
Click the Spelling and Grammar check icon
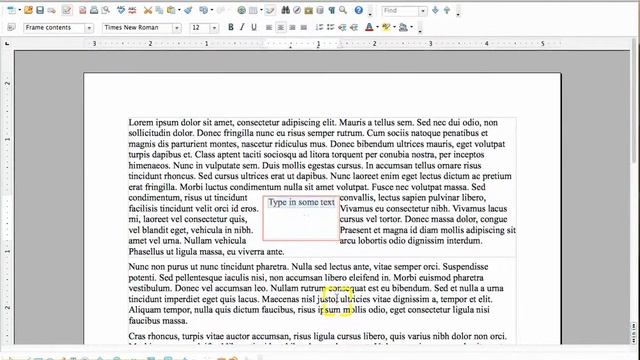pos(121,10)
